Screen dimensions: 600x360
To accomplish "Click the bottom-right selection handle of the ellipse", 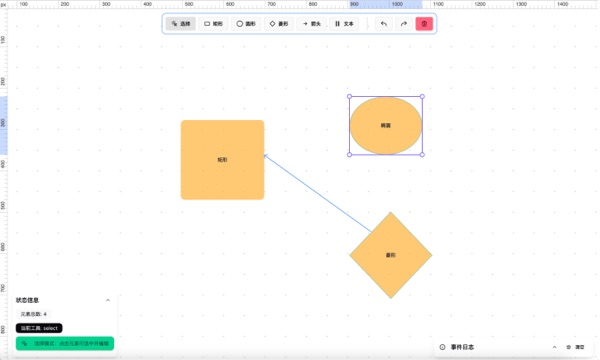I will pos(422,155).
